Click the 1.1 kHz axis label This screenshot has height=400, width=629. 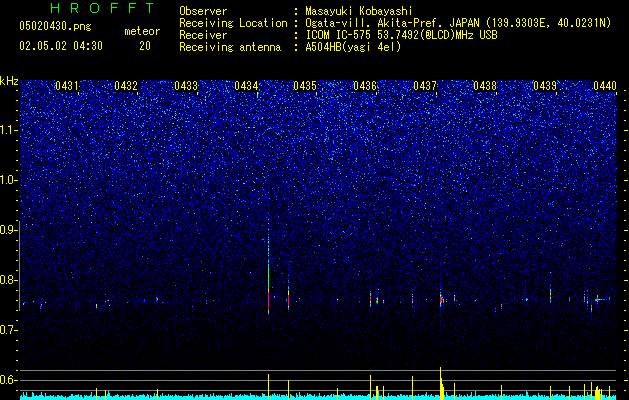(8, 130)
